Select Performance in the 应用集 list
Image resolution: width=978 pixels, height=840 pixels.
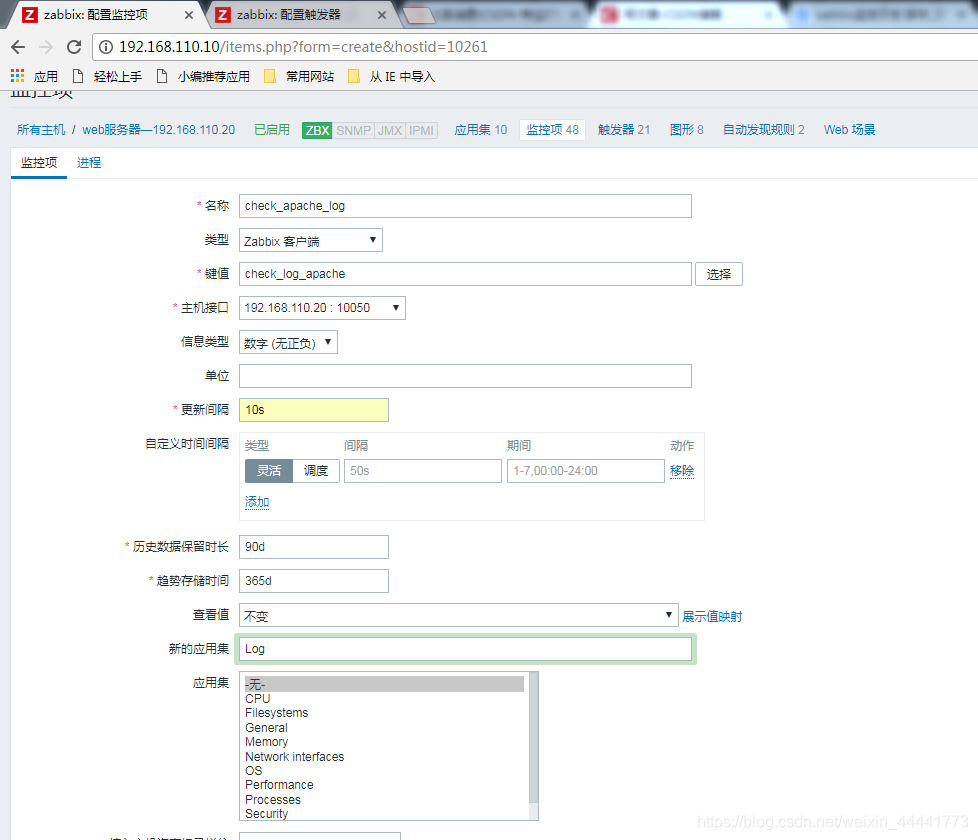click(384, 785)
